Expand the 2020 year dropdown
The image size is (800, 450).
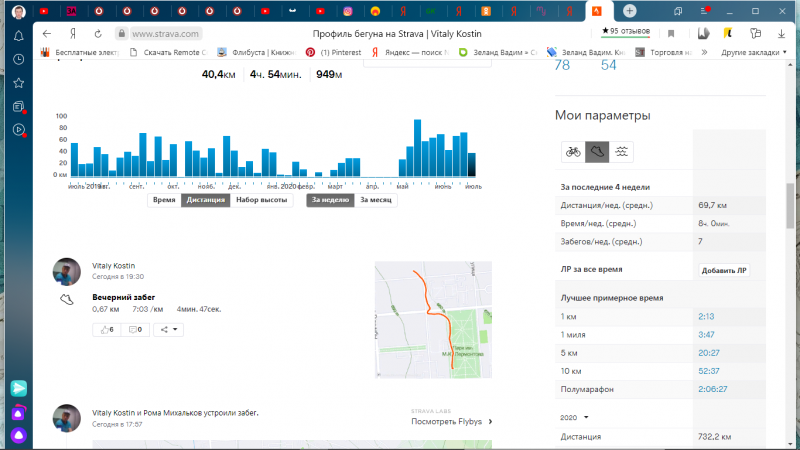coord(574,417)
